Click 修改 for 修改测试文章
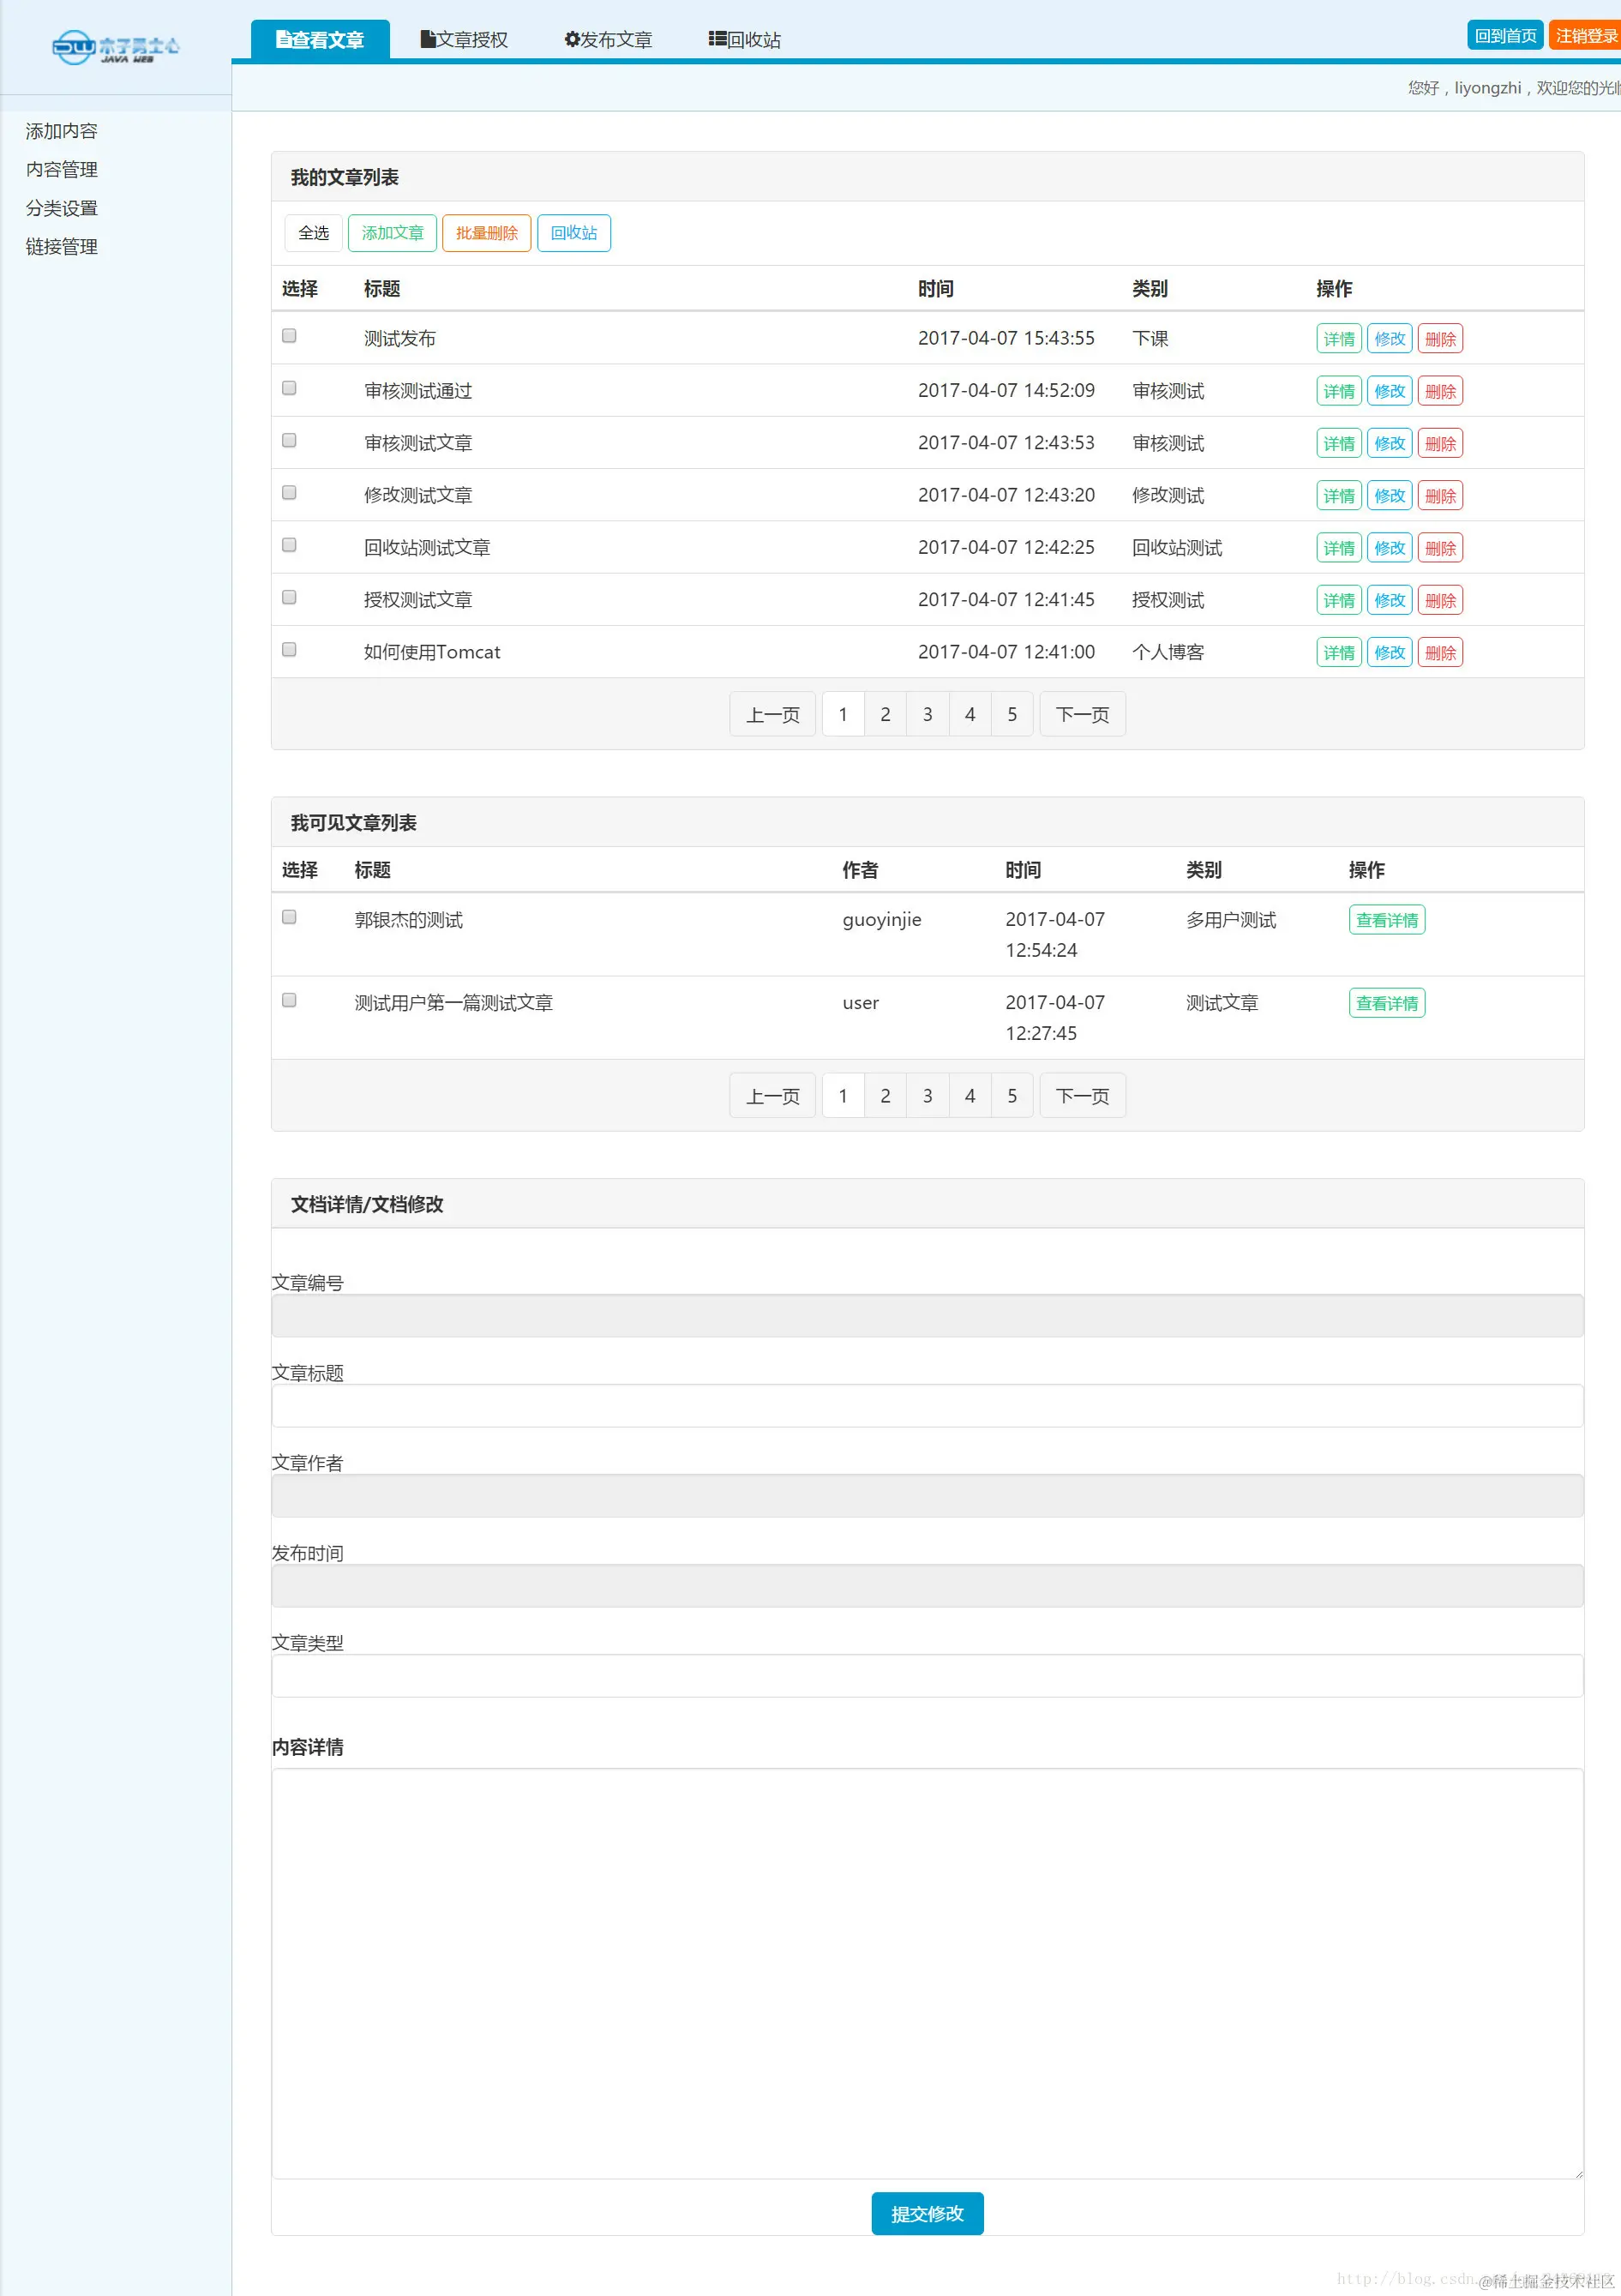 (x=1389, y=496)
